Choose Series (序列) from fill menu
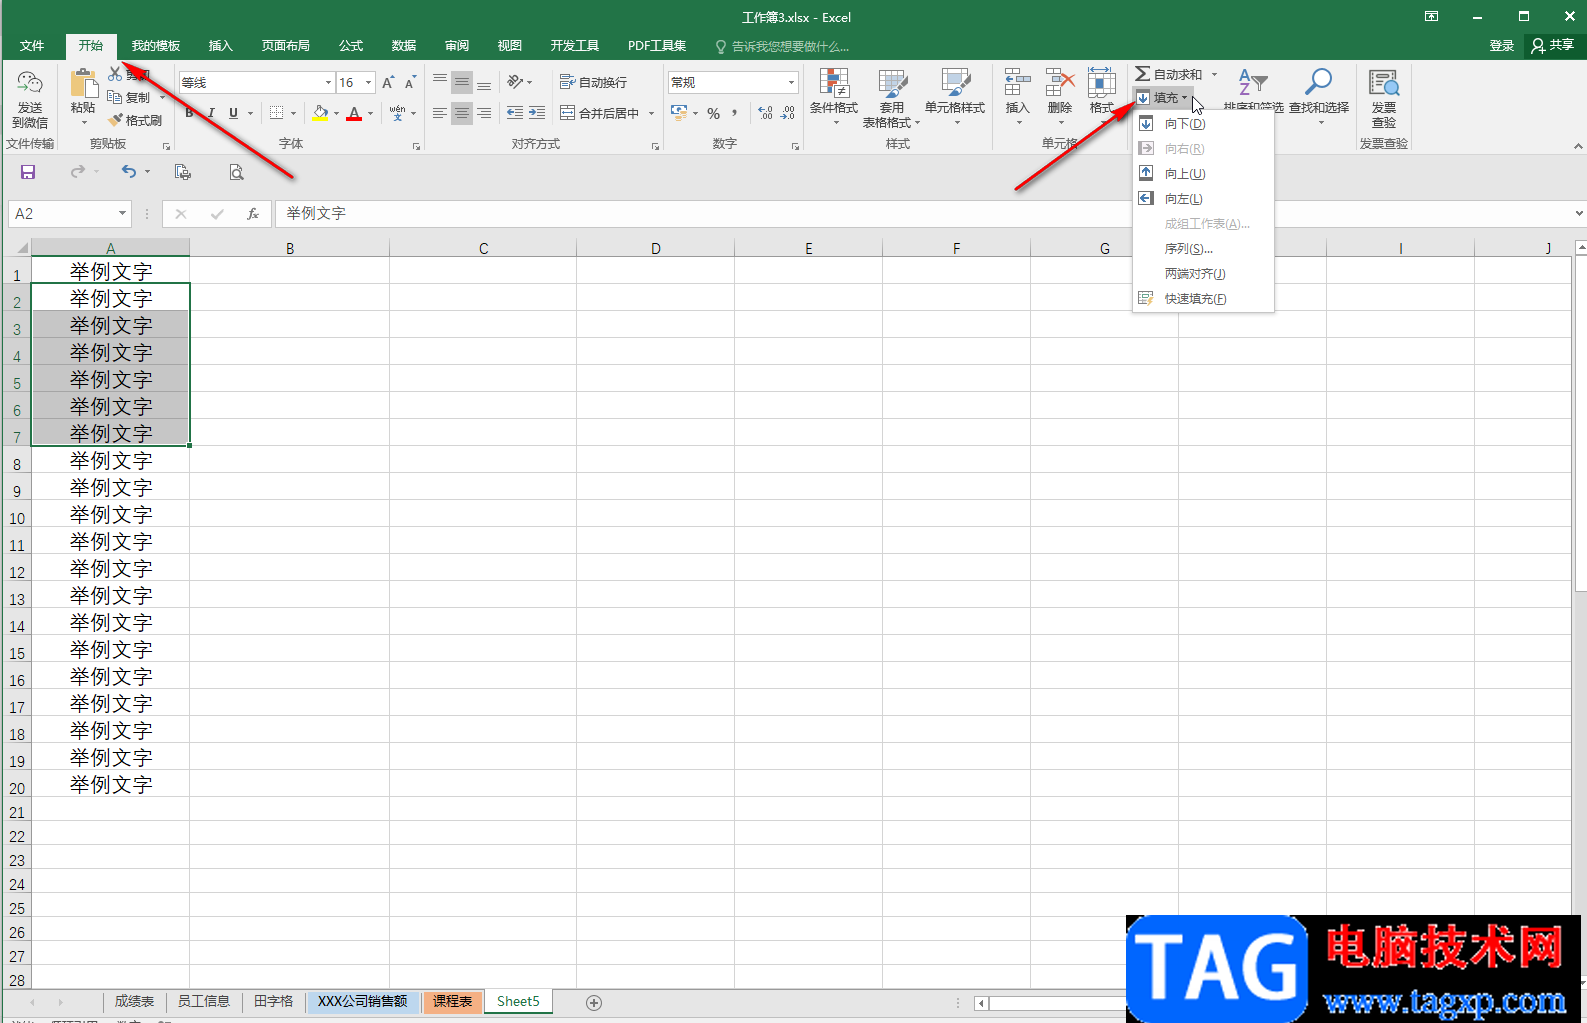The width and height of the screenshot is (1587, 1023). (x=1203, y=249)
